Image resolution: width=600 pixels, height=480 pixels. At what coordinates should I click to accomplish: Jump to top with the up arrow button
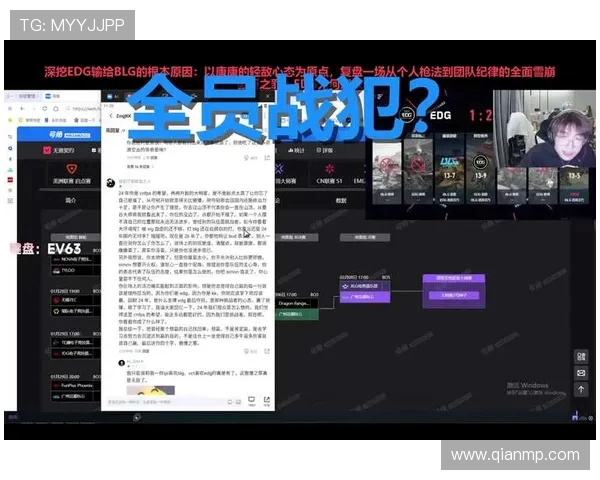581,390
